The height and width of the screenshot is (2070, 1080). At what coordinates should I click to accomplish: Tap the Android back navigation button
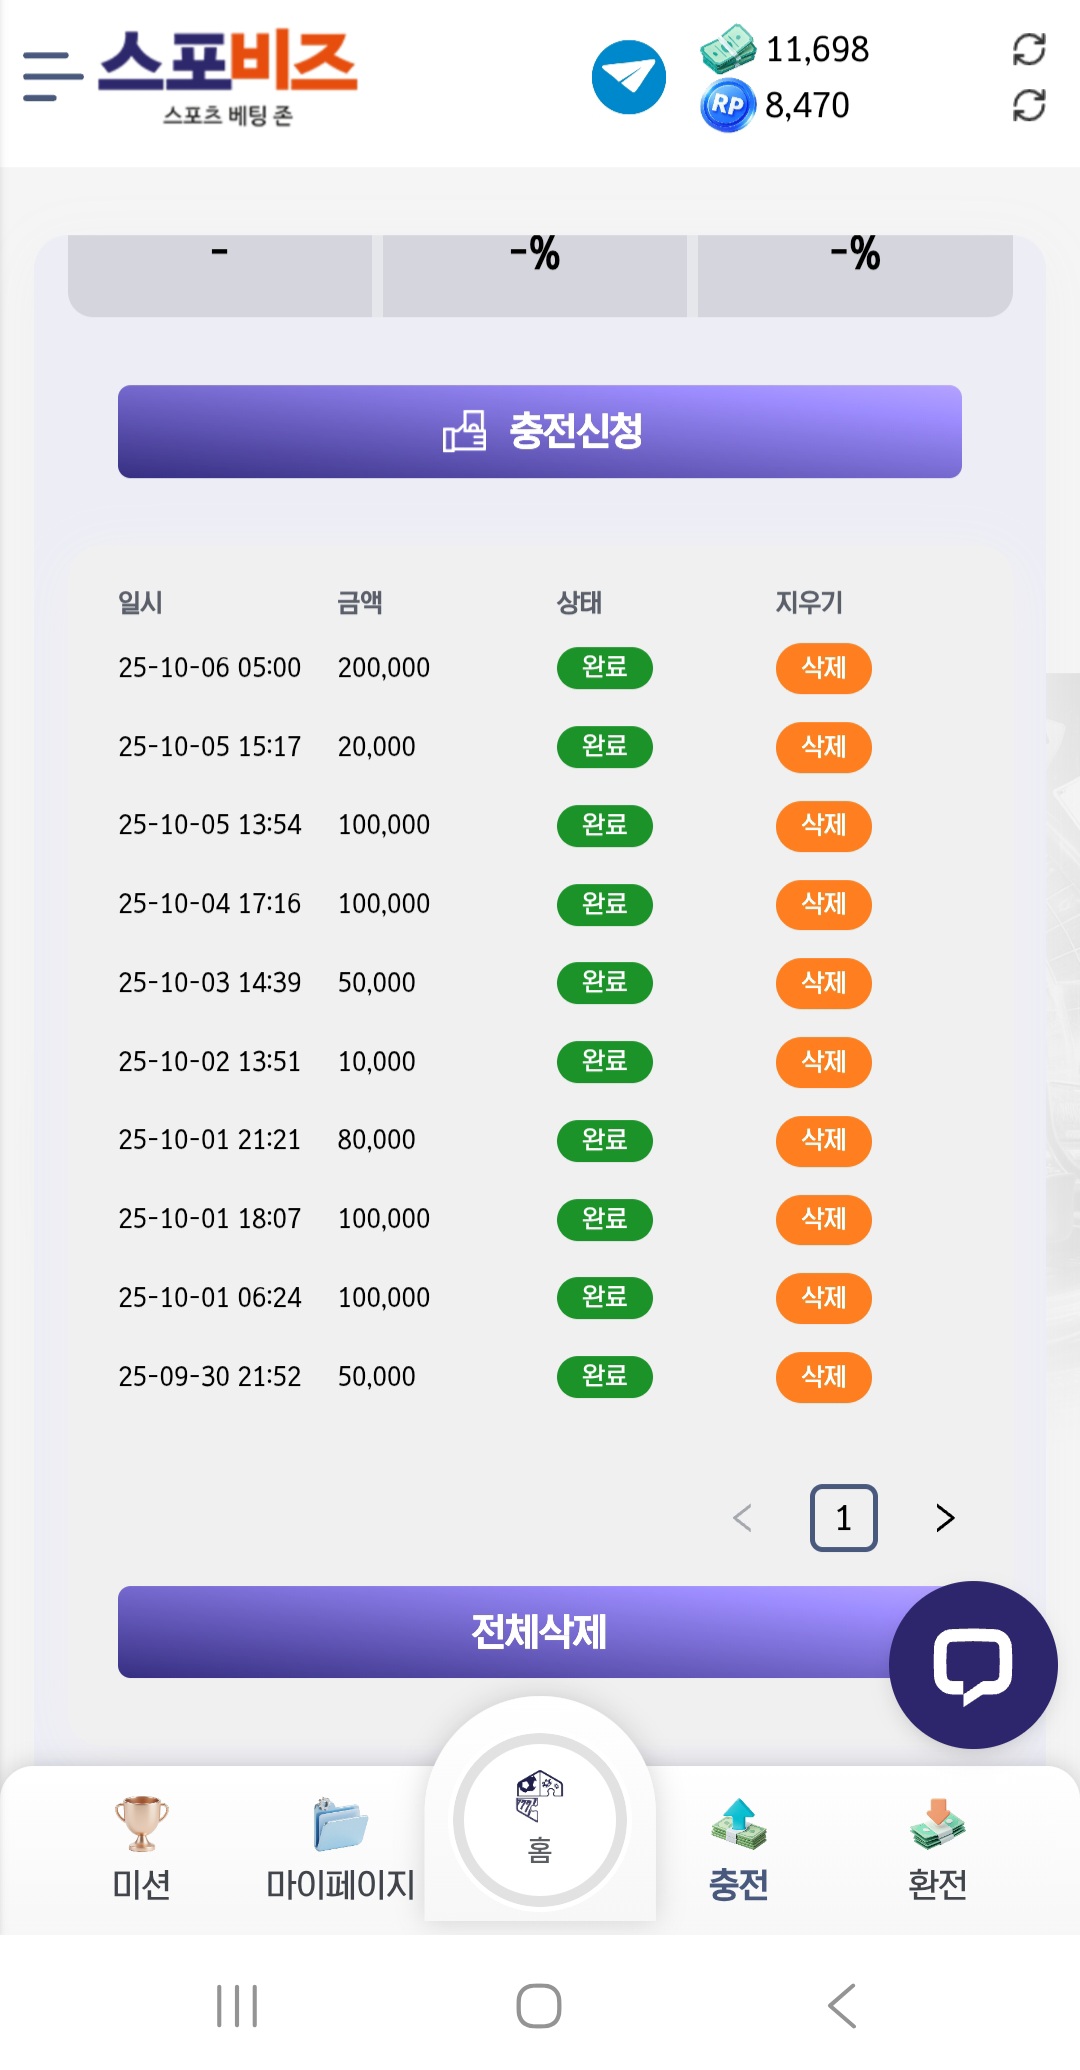pyautogui.click(x=842, y=2006)
